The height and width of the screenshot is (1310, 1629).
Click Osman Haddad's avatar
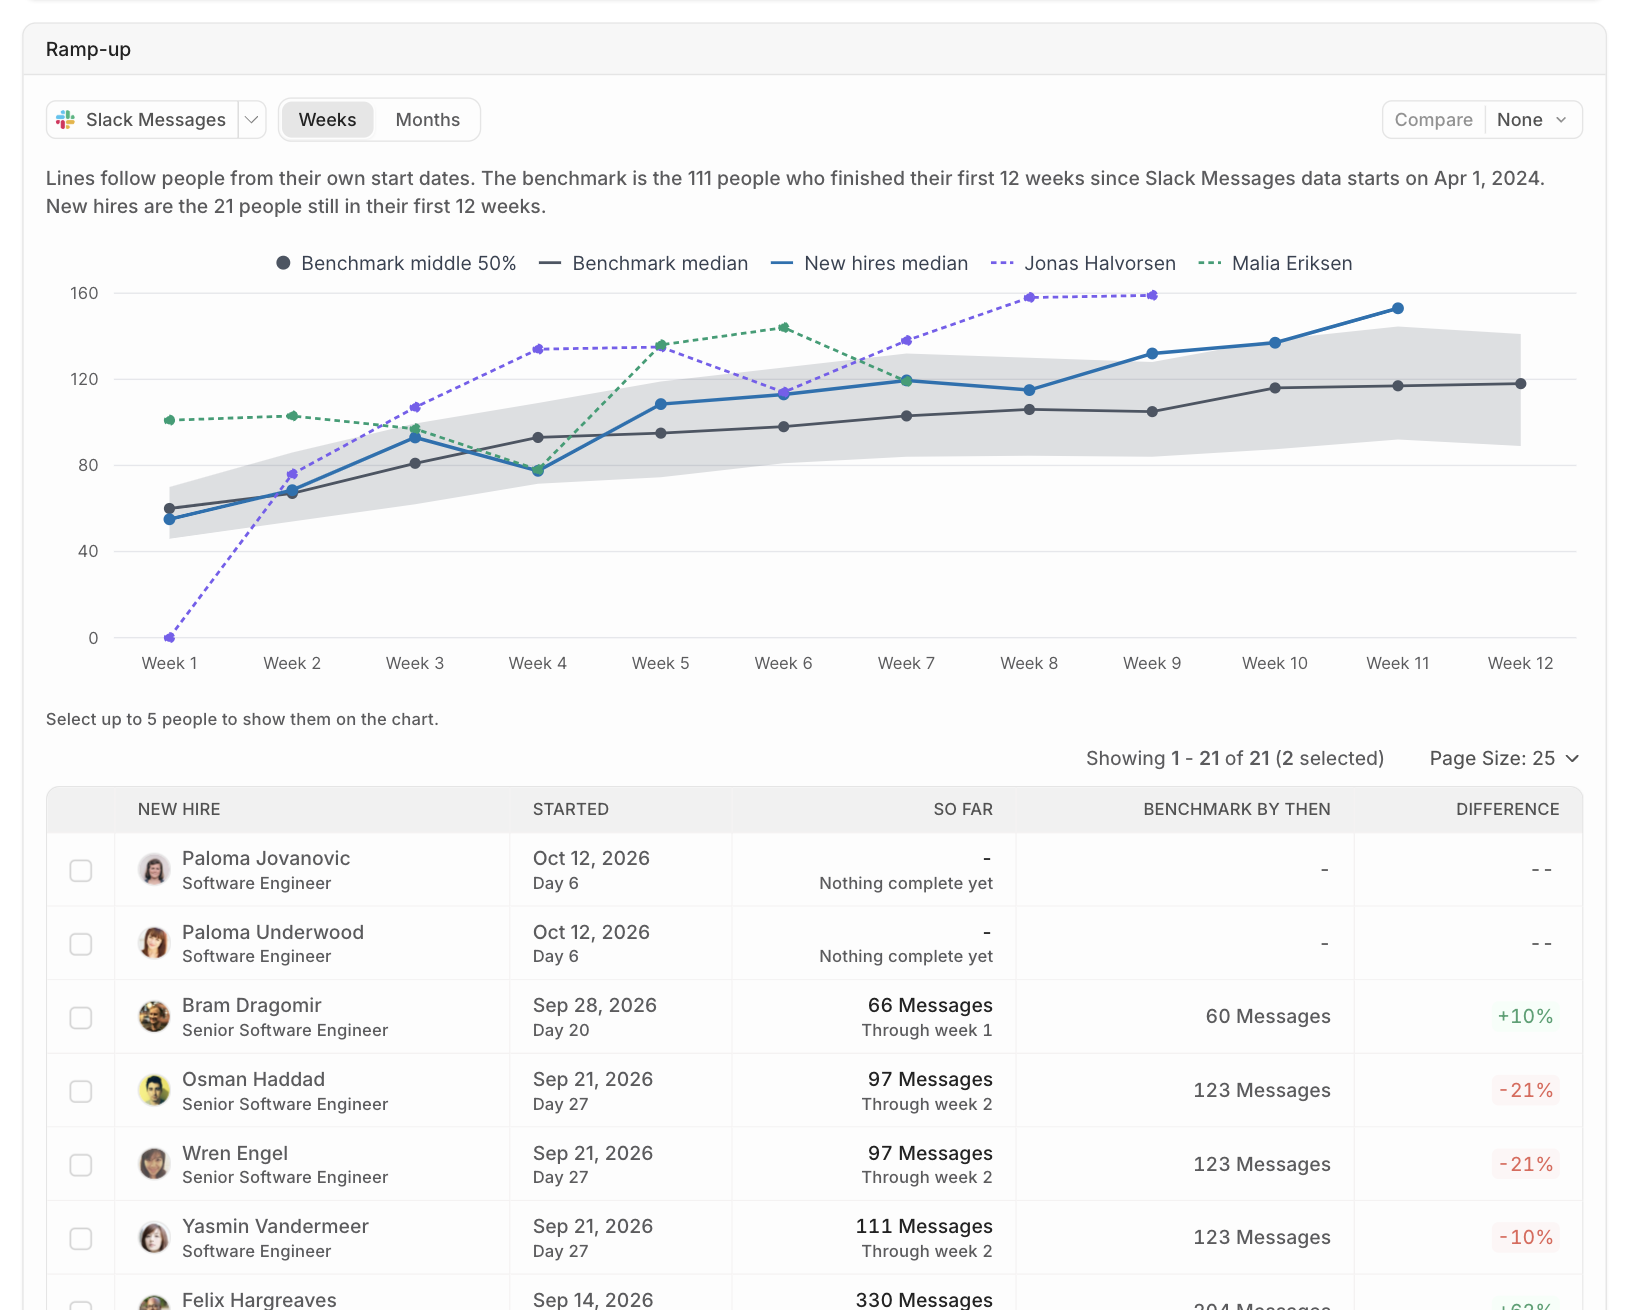[x=154, y=1090]
